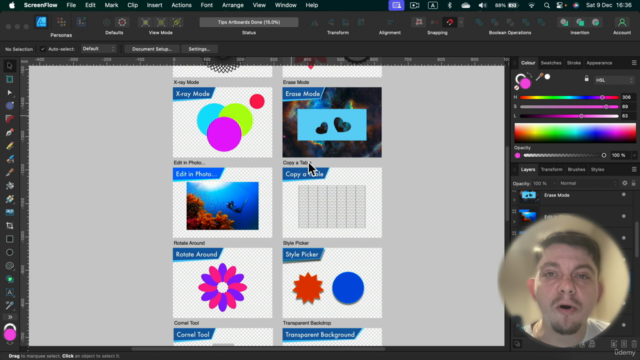Click the first View Mode icon

tap(145, 22)
